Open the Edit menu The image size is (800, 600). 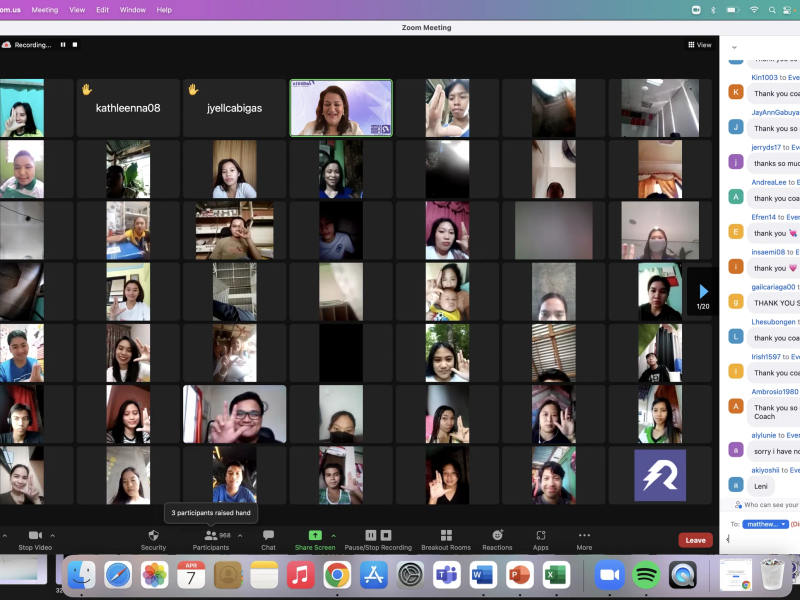(103, 10)
